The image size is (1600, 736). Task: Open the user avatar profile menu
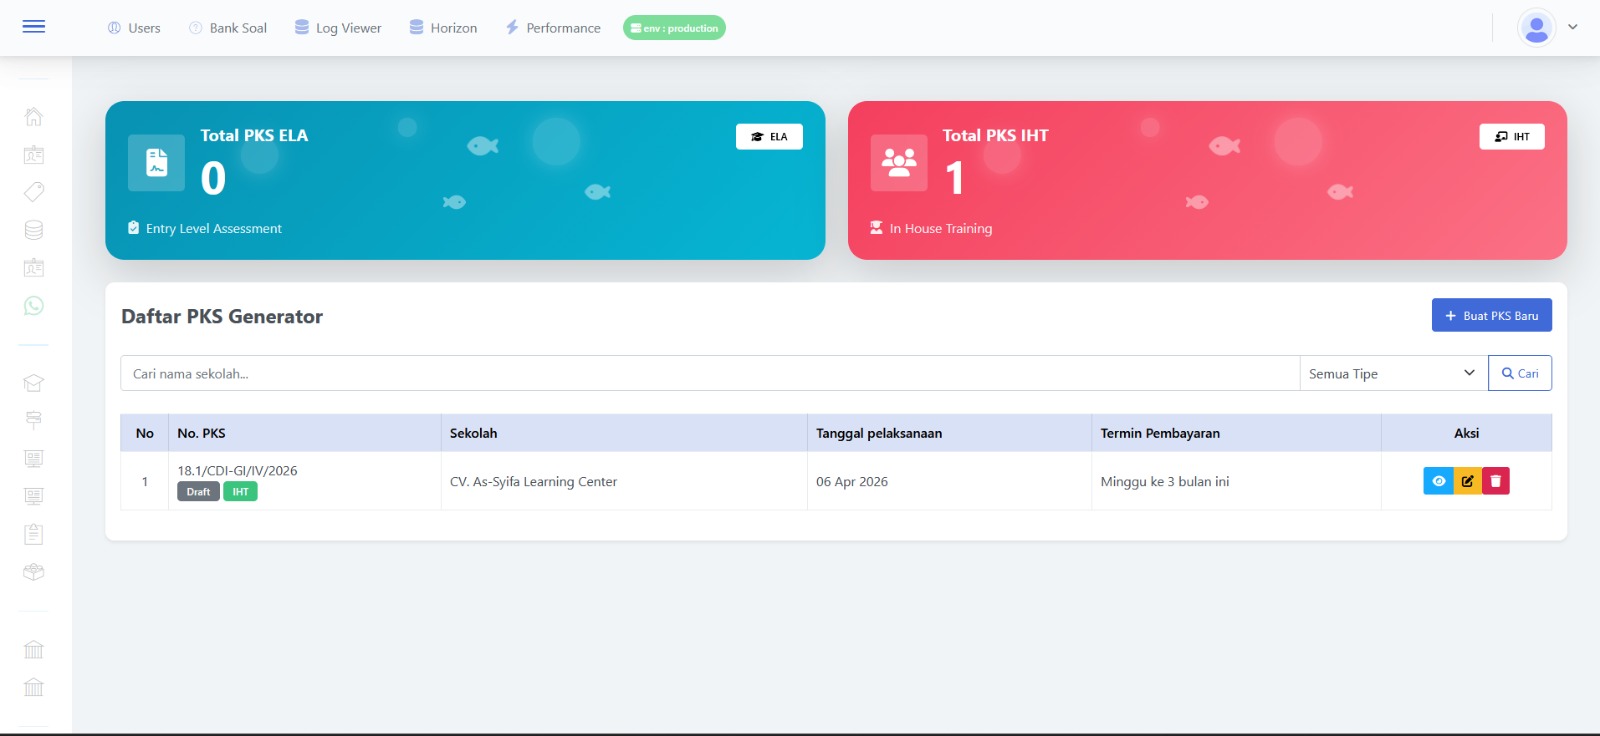1536,28
